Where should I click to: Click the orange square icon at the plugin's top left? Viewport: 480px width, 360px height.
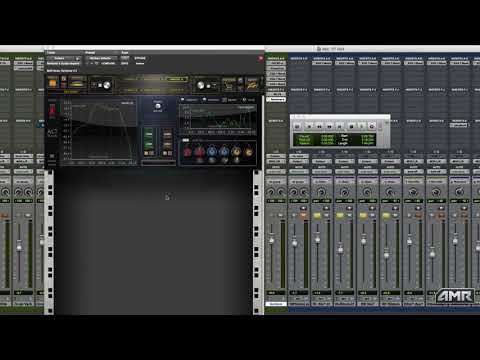point(53,82)
